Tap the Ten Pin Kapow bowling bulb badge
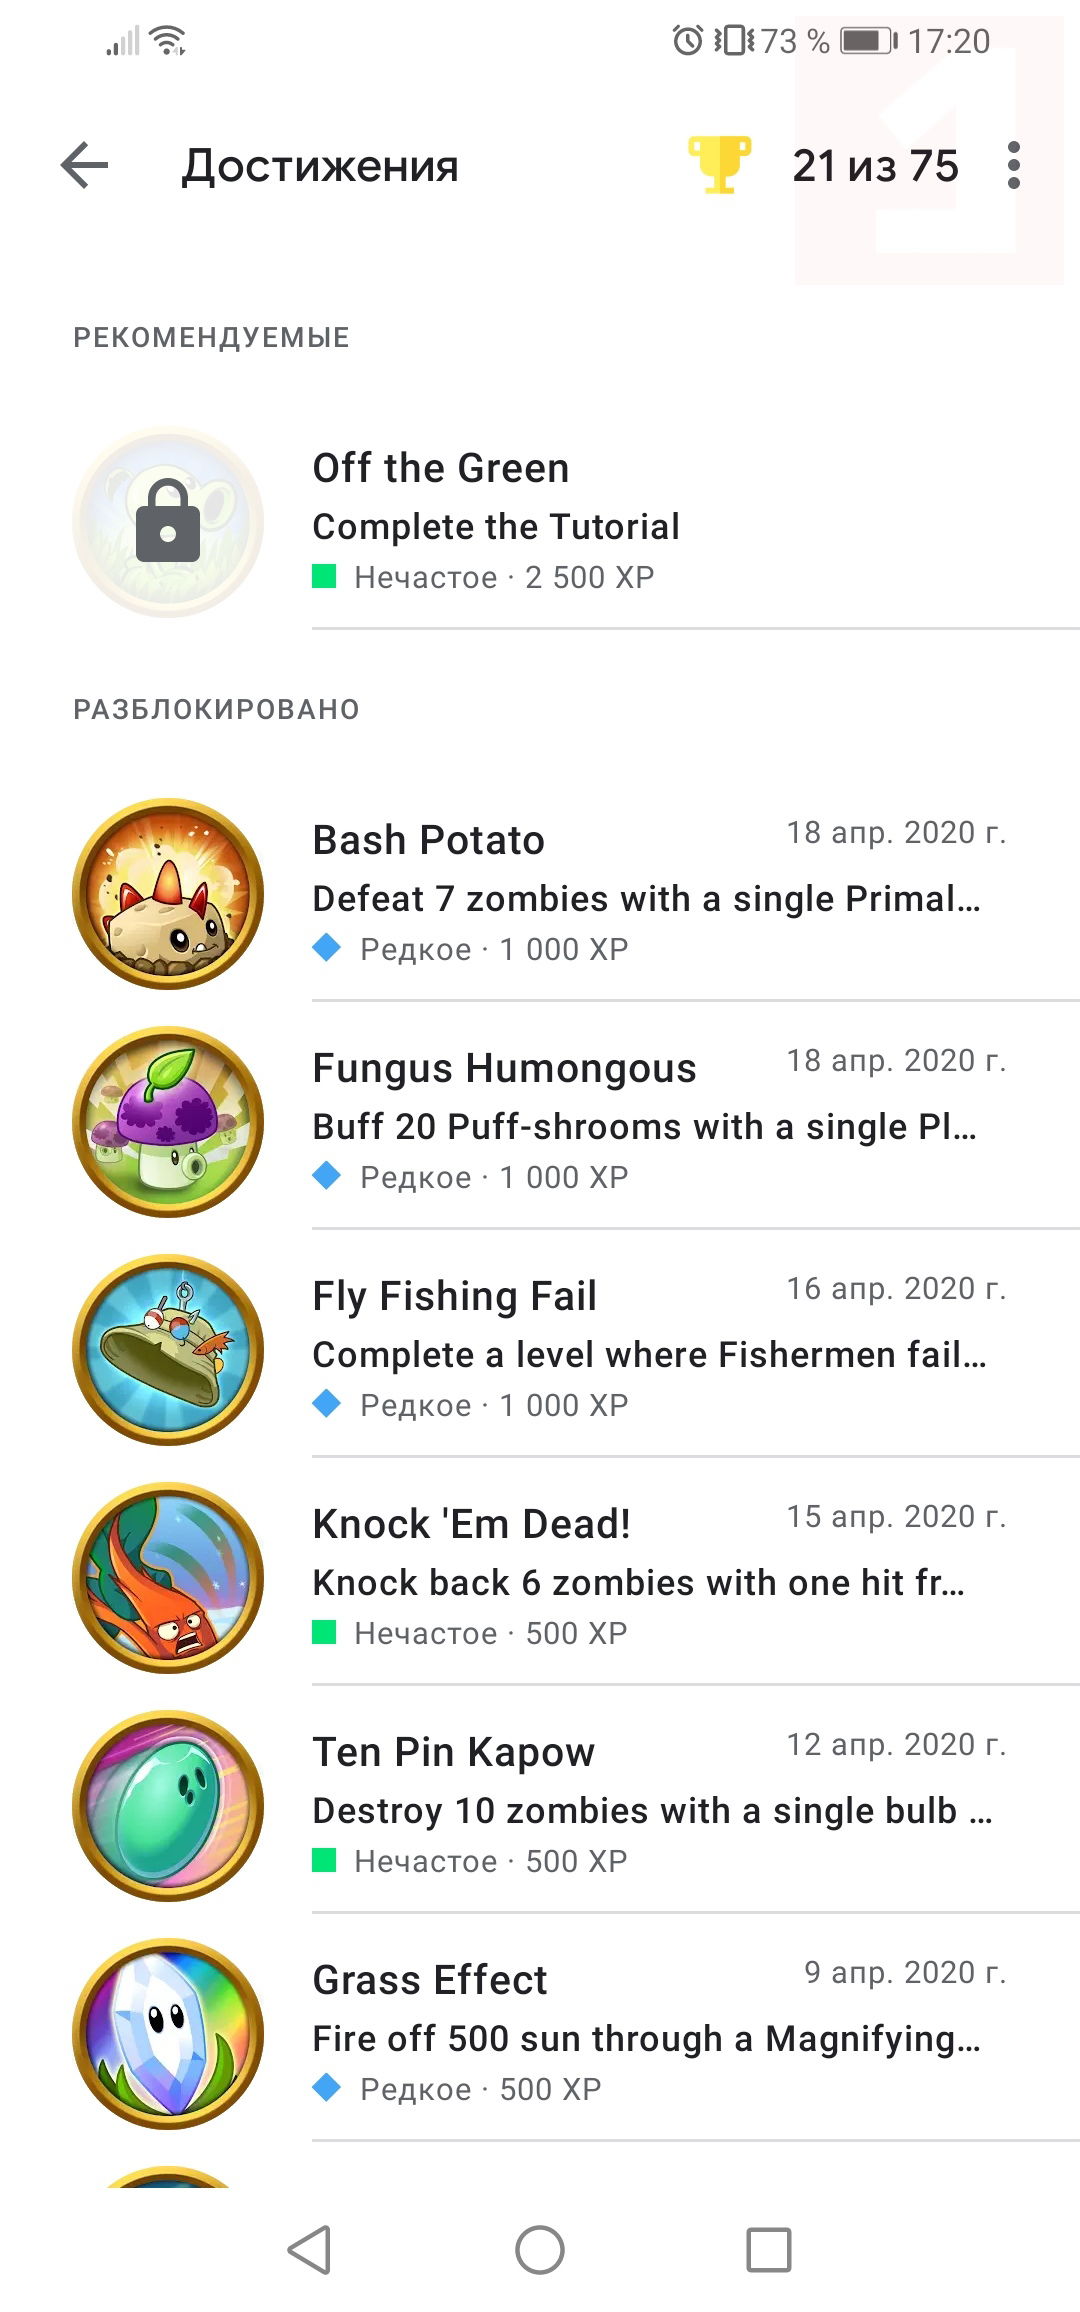The width and height of the screenshot is (1080, 2312). point(168,1806)
